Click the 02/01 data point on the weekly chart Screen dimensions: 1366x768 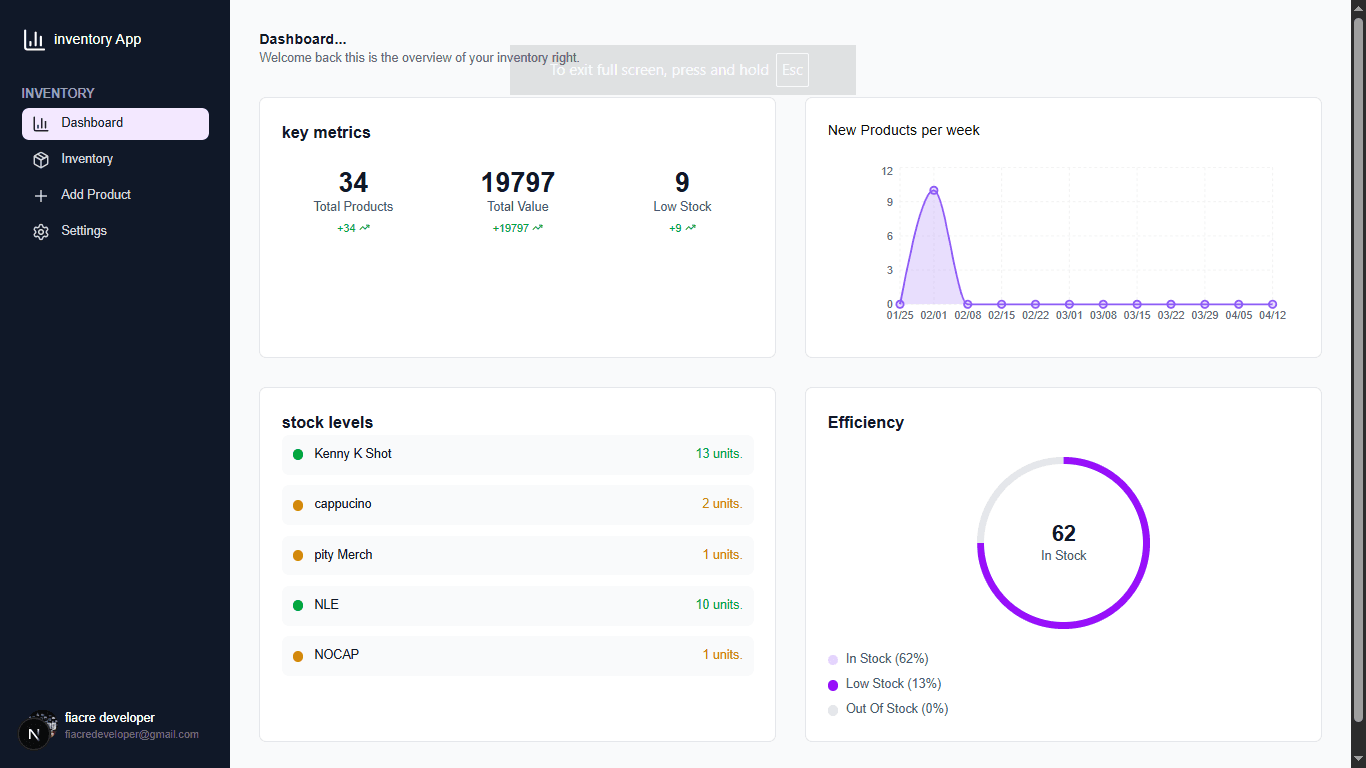pyautogui.click(x=934, y=189)
